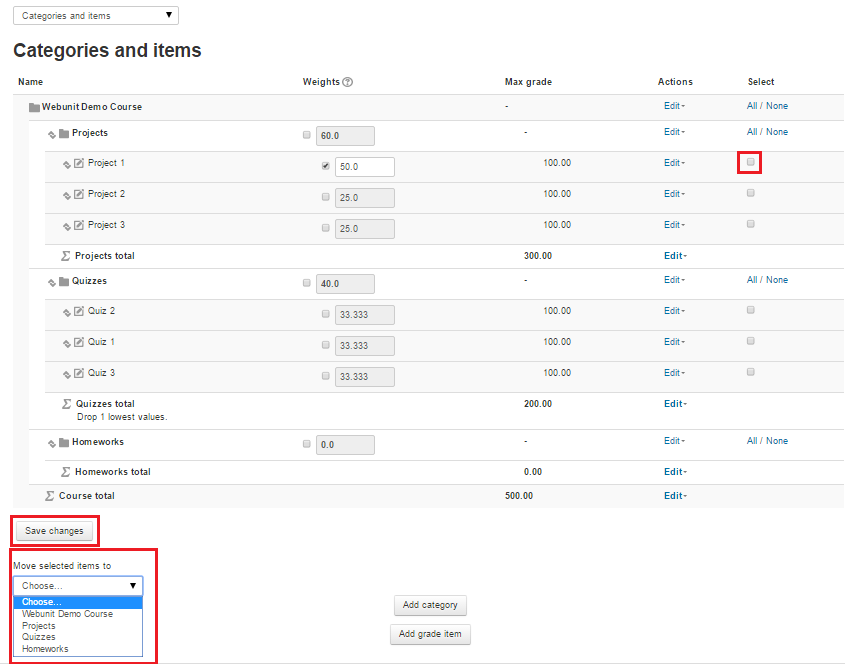Image resolution: width=860 pixels, height=664 pixels.
Task: Select All items link for Projects category
Action: coord(751,132)
